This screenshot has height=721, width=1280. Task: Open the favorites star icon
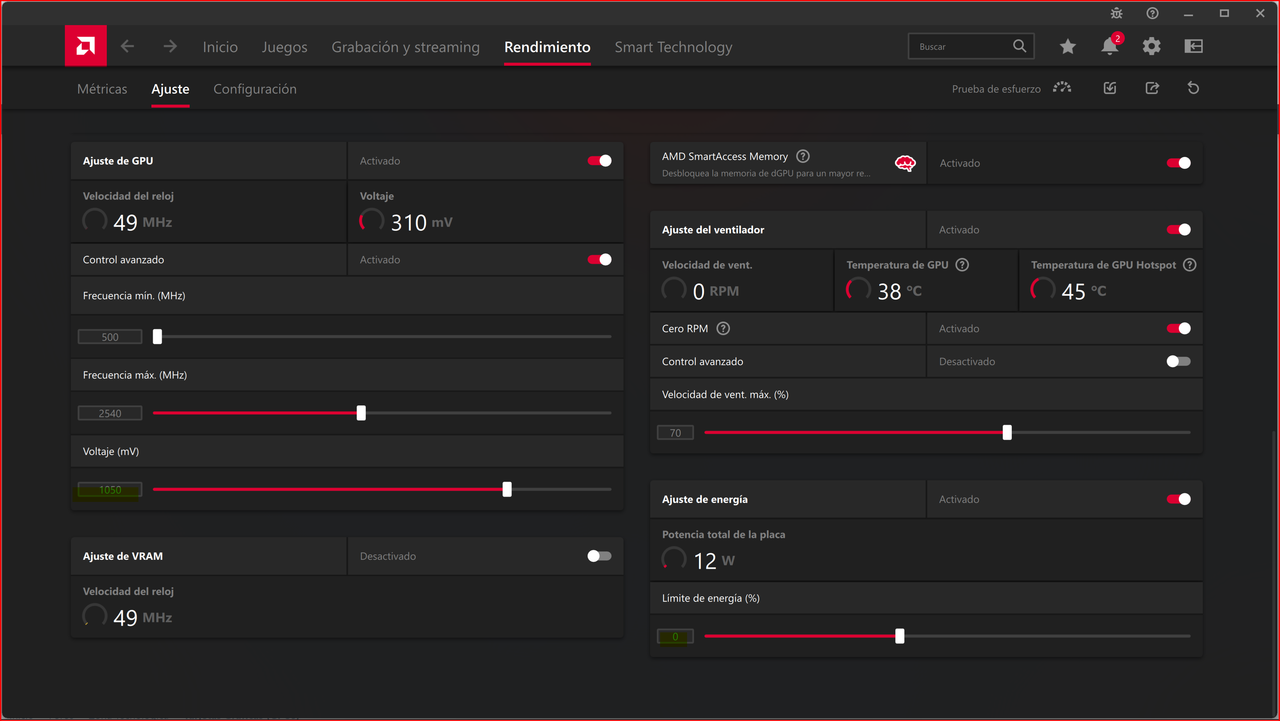point(1068,46)
